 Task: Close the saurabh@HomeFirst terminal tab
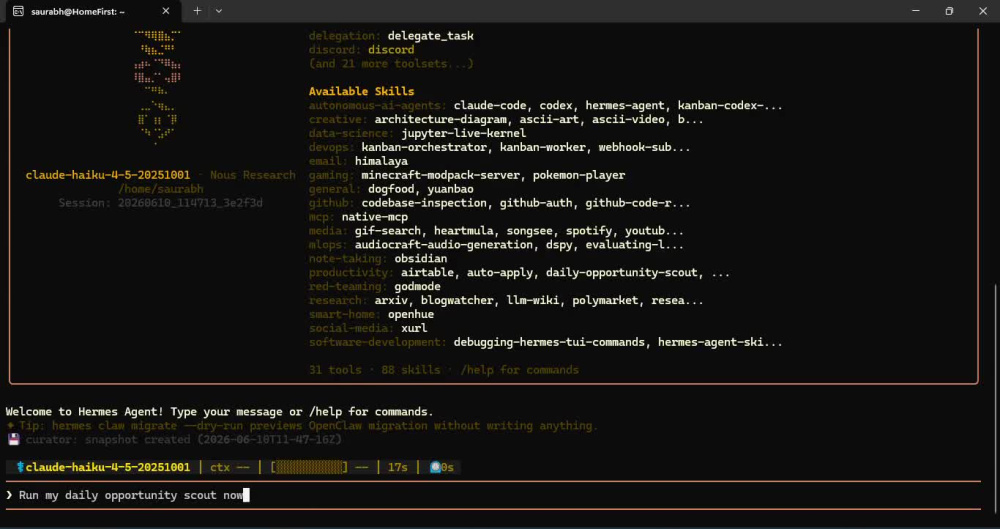point(166,11)
